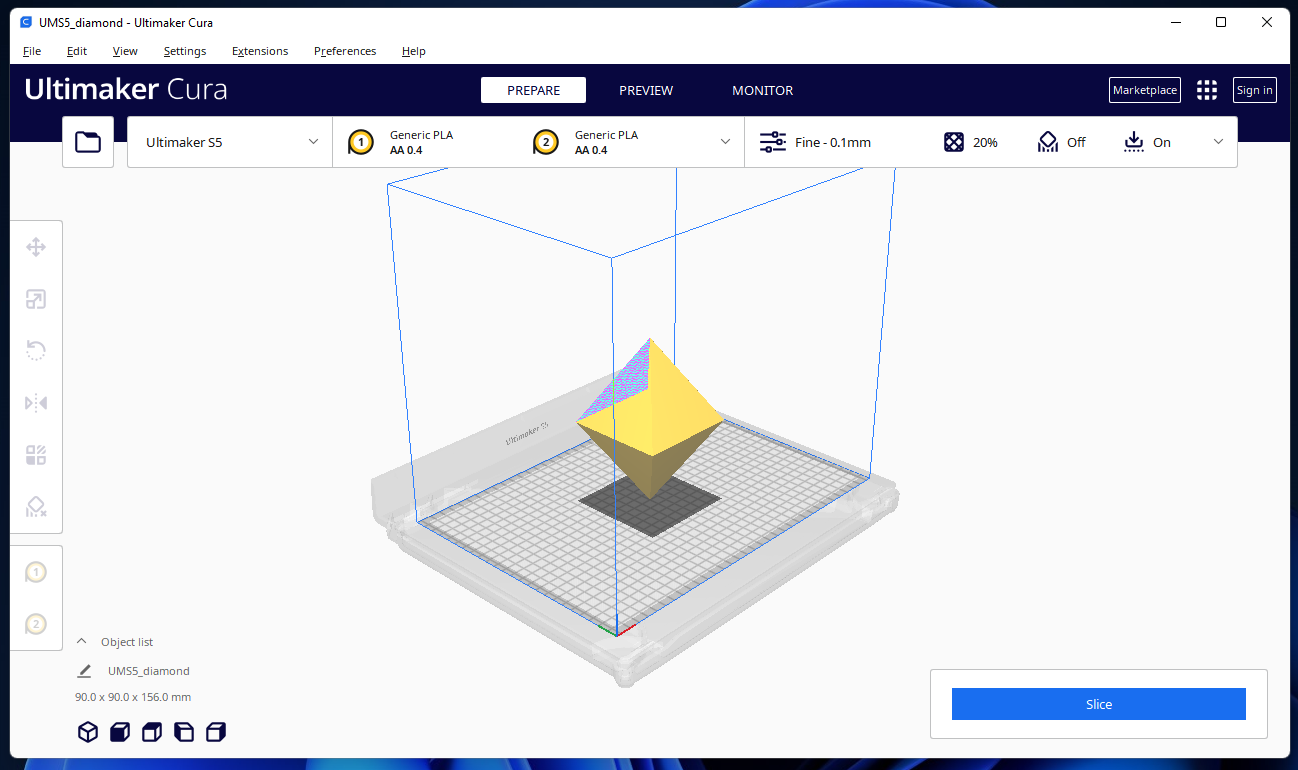Switch to front view icon
1298x770 pixels.
pos(120,732)
